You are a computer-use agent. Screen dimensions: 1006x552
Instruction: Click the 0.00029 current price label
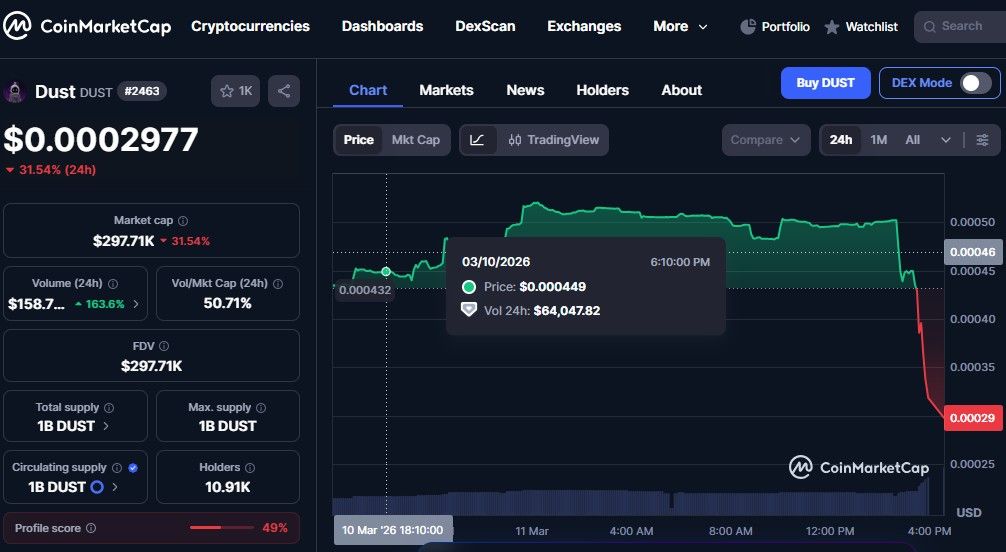[973, 418]
